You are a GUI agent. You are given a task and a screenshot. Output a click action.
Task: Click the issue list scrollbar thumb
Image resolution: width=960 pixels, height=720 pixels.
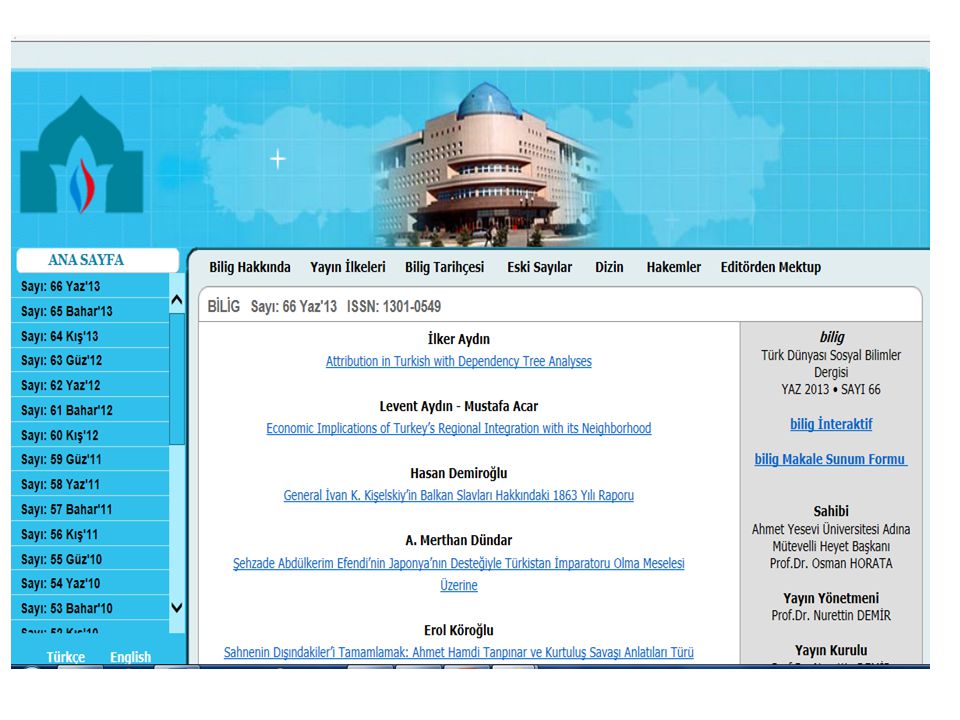(177, 379)
